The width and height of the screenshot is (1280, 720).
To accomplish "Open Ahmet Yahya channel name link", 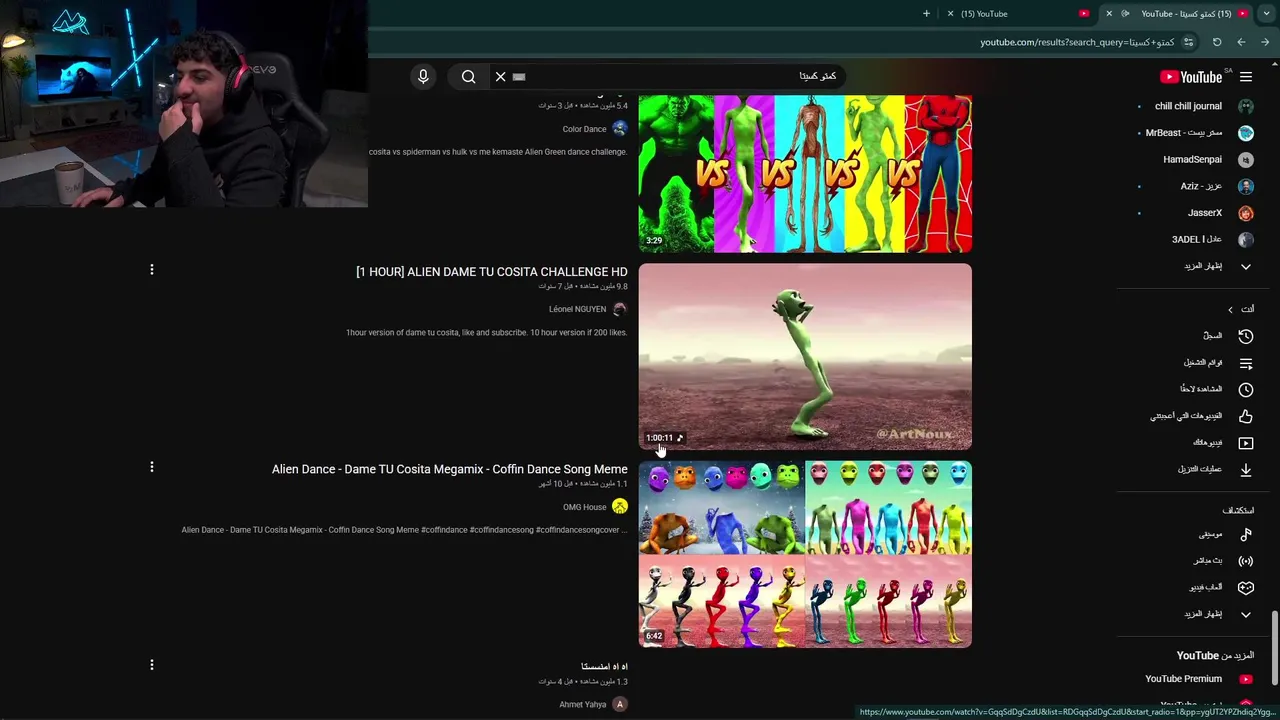I will pyautogui.click(x=582, y=705).
